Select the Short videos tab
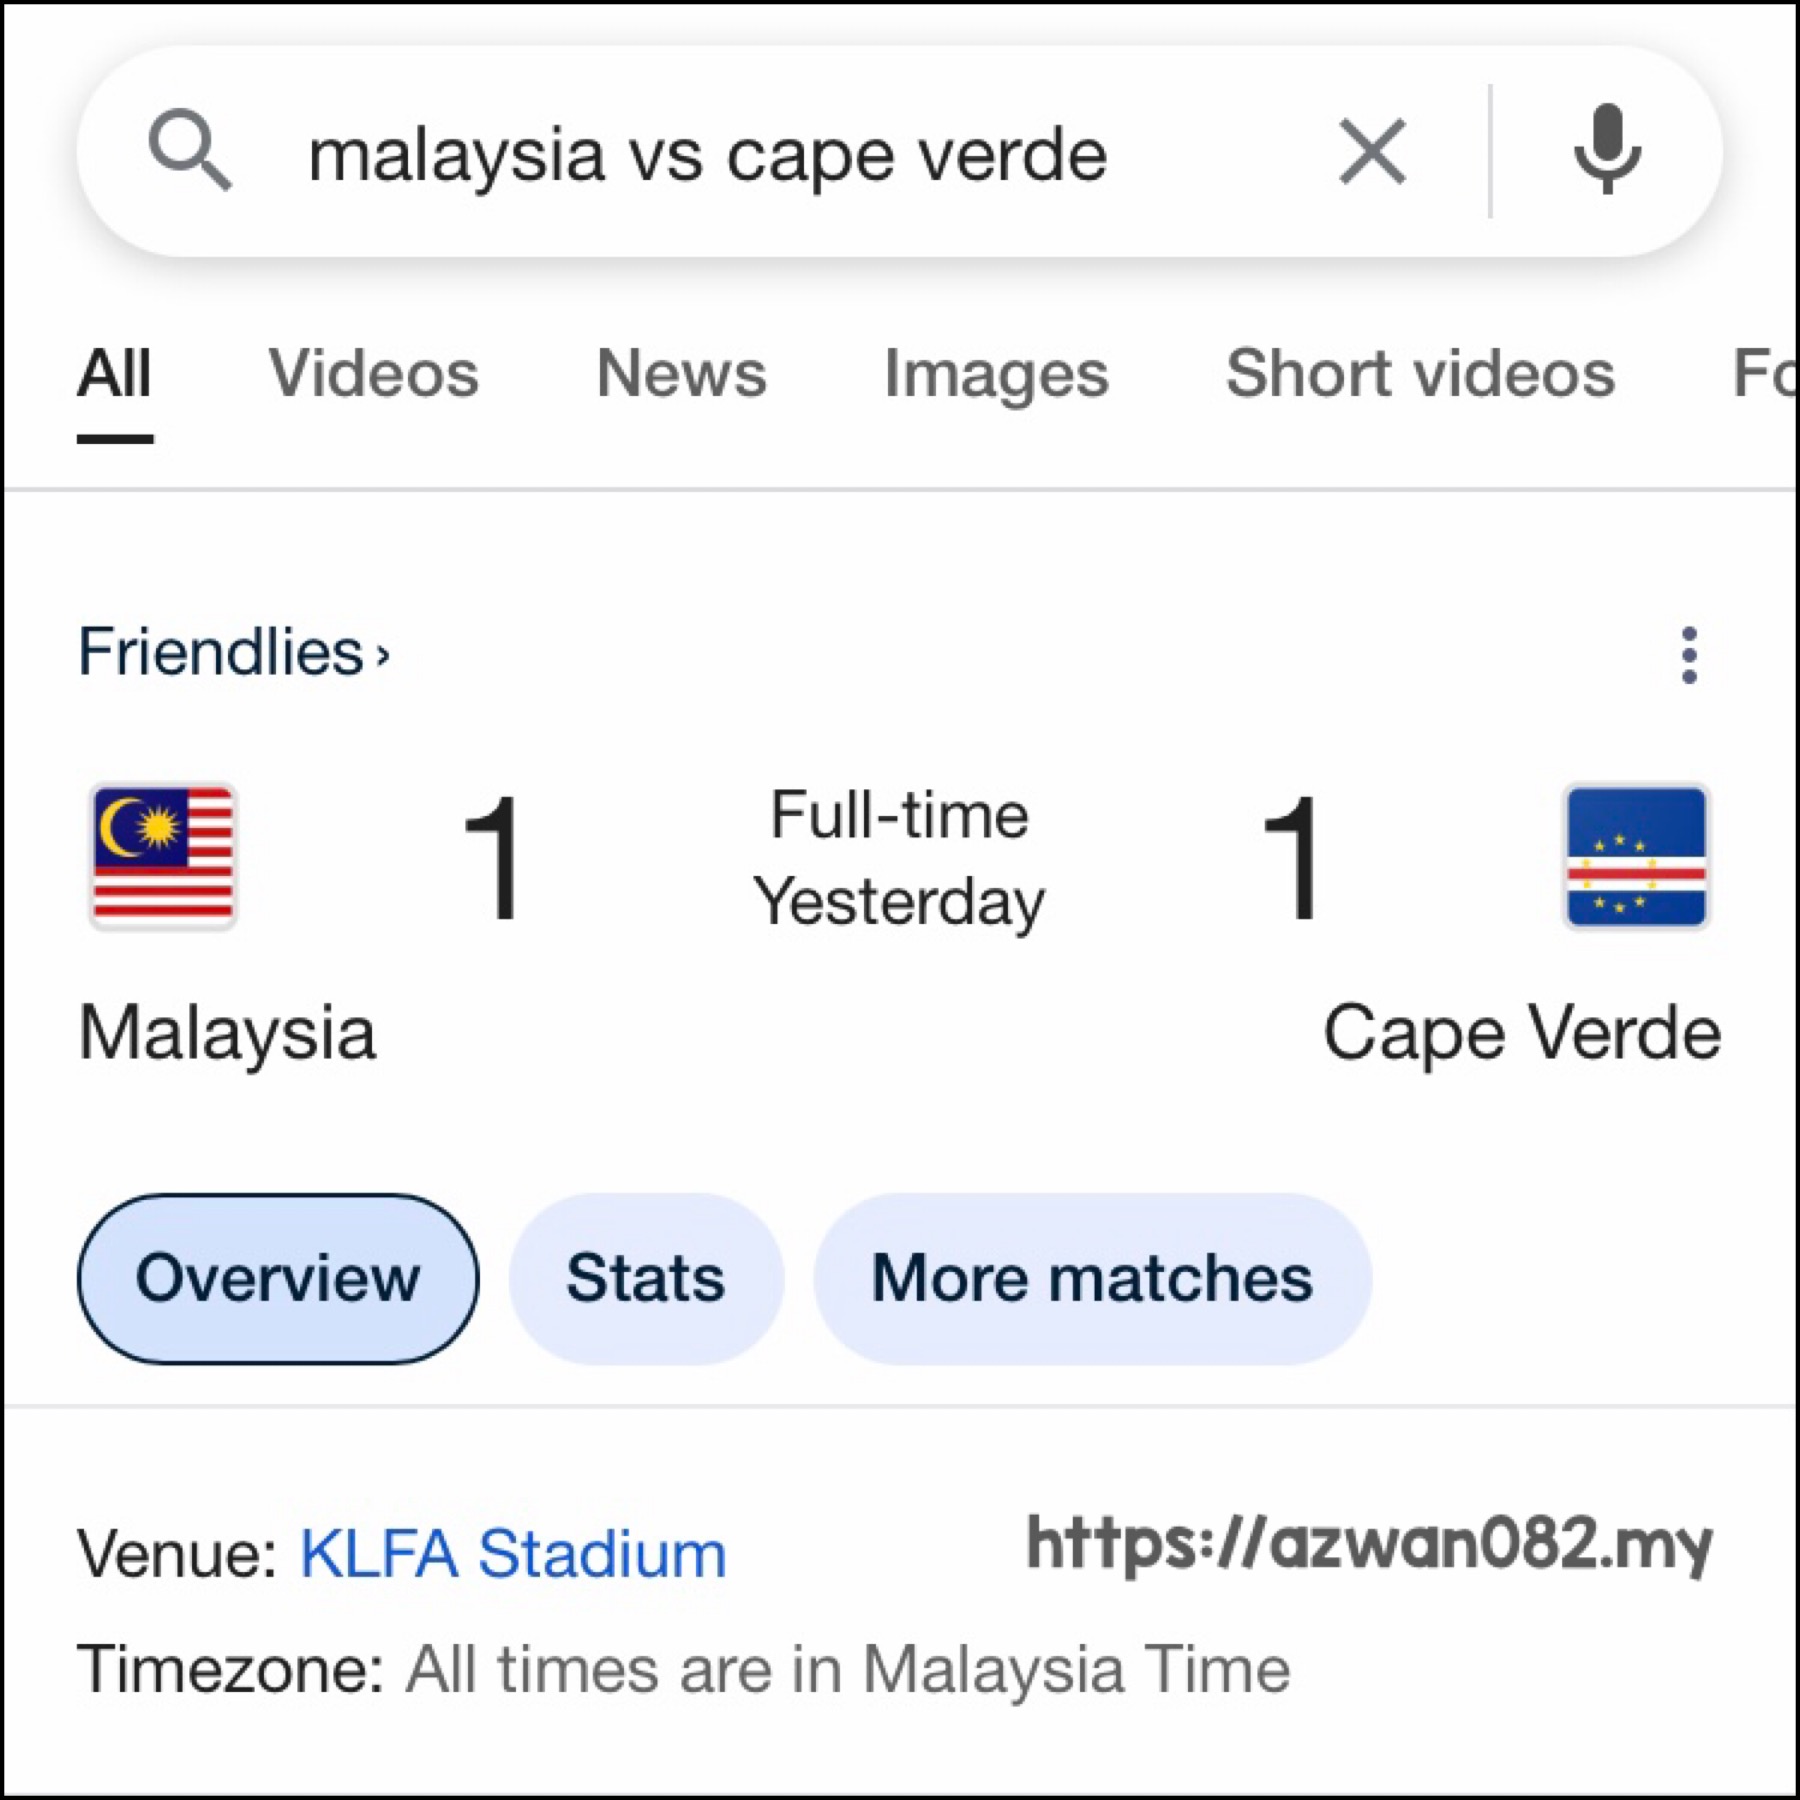The image size is (1800, 1800). coord(1420,373)
